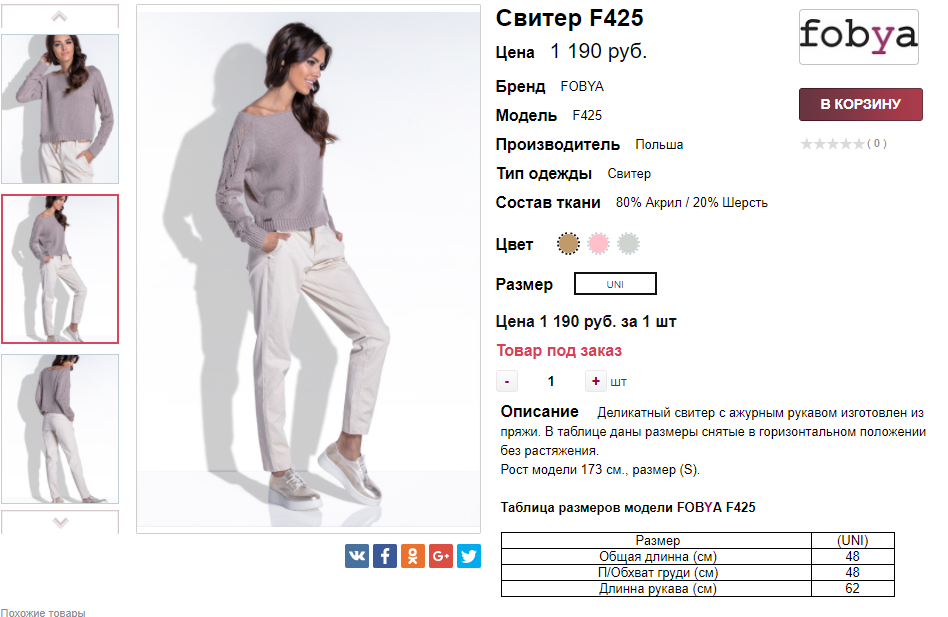This screenshot has height=617, width=948.
Task: Choose the light grey color swatch
Action: point(628,244)
